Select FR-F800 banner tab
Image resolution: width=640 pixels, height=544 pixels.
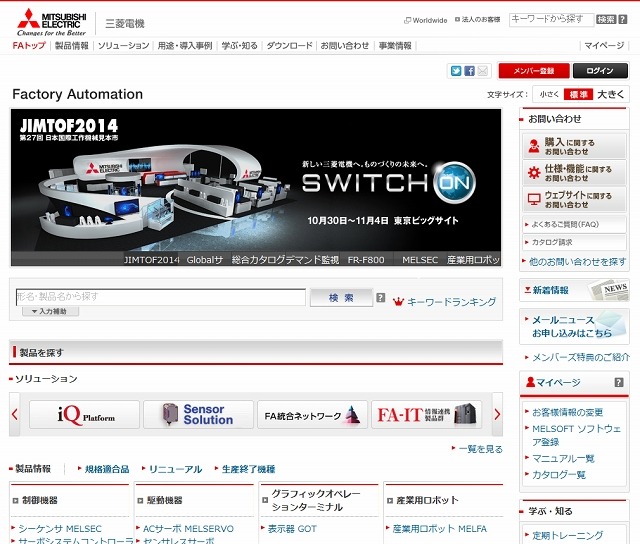pyautogui.click(x=366, y=260)
